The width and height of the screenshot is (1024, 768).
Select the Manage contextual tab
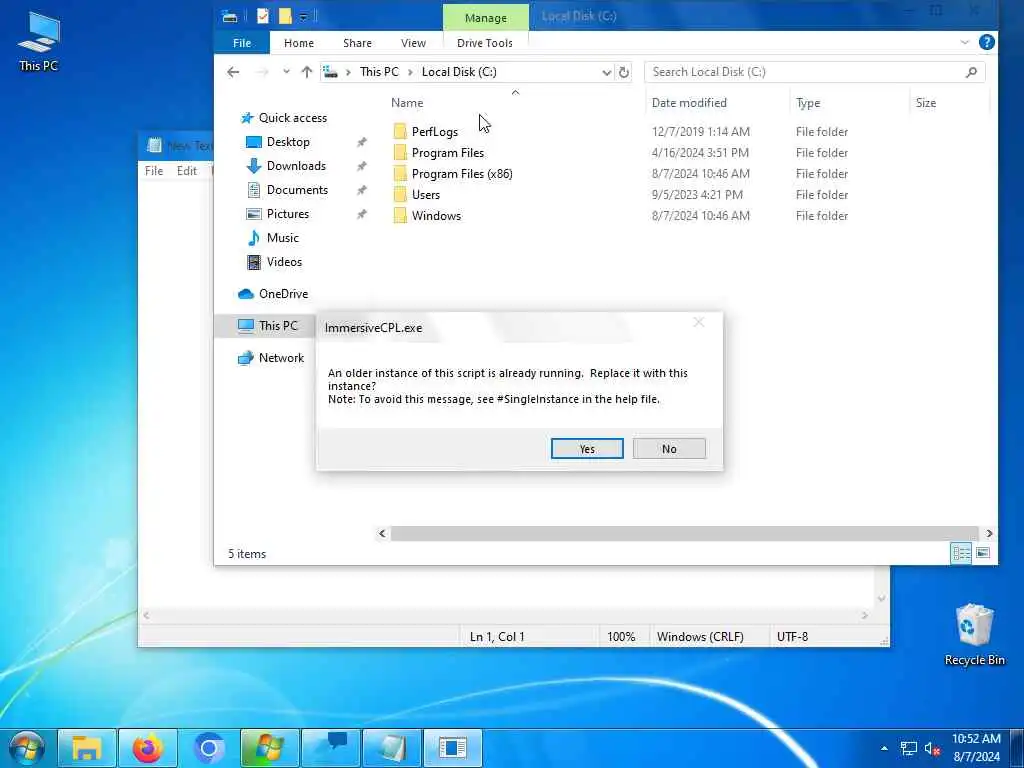pyautogui.click(x=485, y=18)
